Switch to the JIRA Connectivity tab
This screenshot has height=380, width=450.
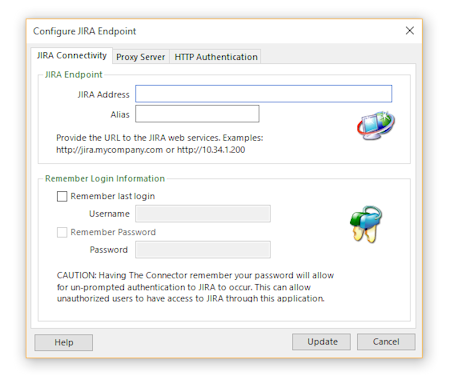point(72,55)
